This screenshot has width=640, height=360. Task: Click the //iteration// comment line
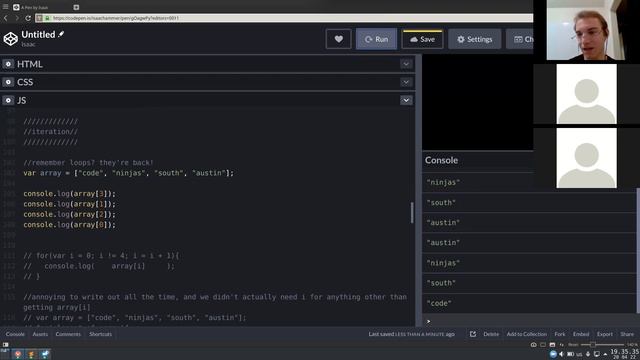[50, 132]
